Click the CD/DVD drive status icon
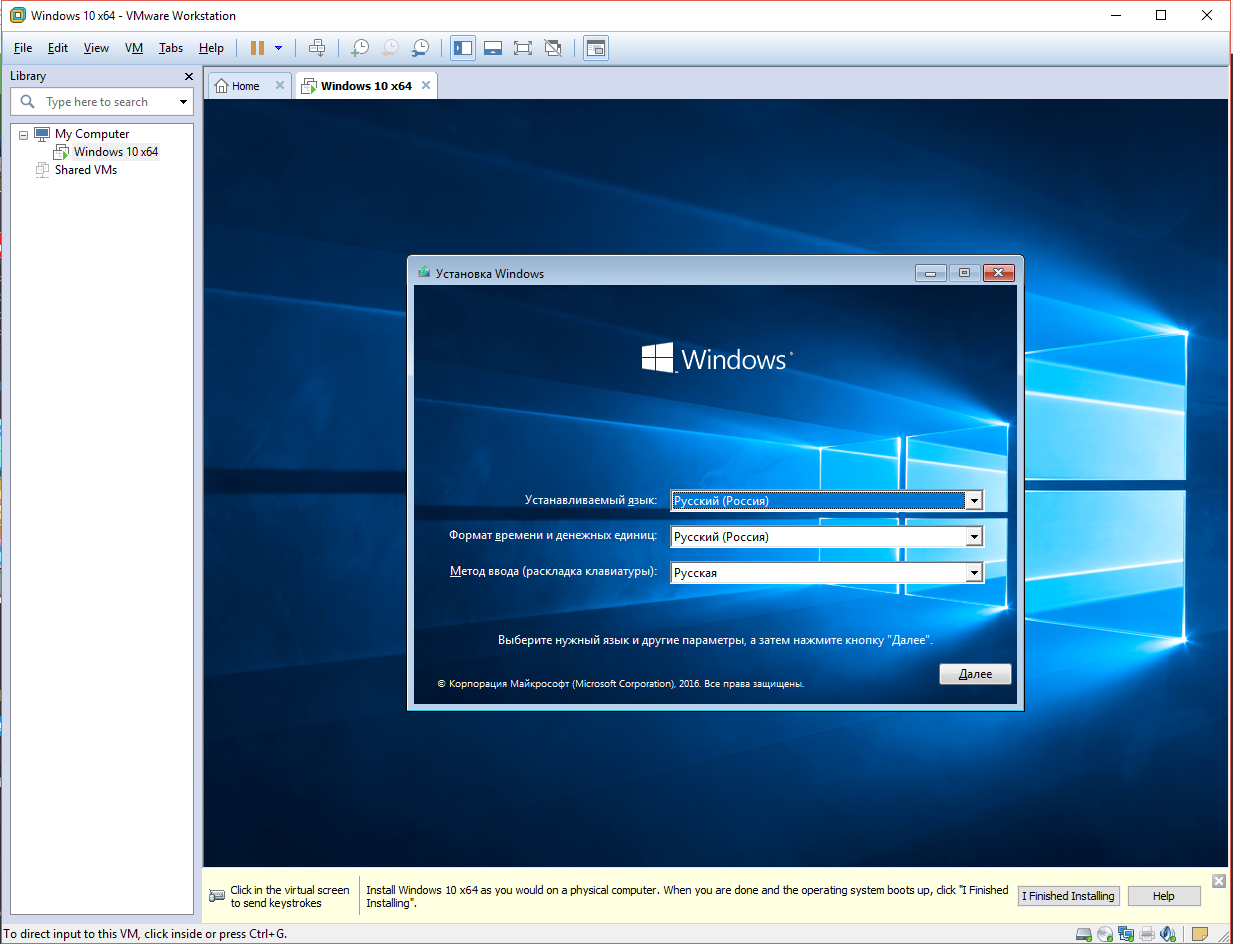This screenshot has height=944, width=1233. pyautogui.click(x=1105, y=934)
